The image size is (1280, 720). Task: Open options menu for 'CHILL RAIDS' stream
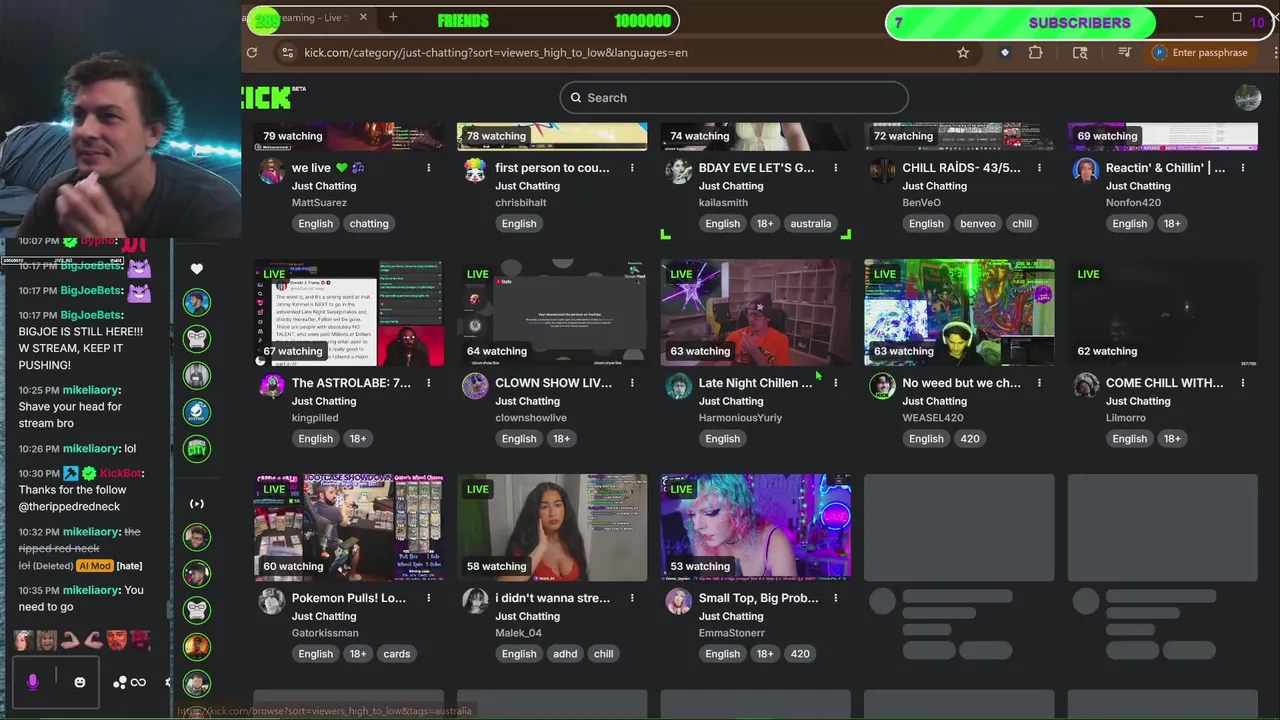[x=1039, y=168]
